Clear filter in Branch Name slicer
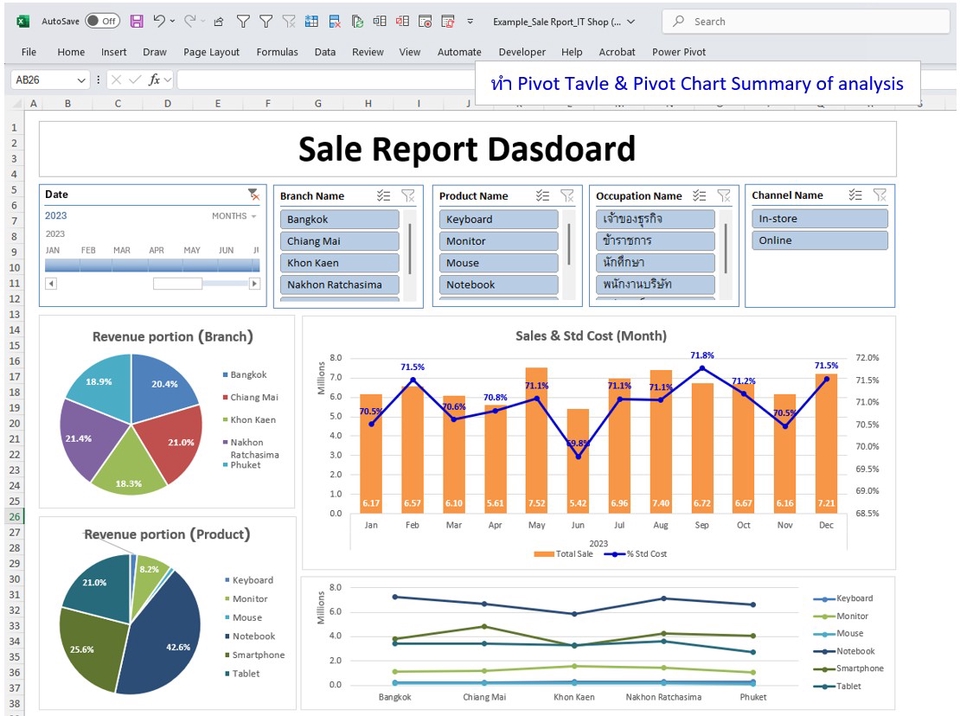 [x=408, y=196]
